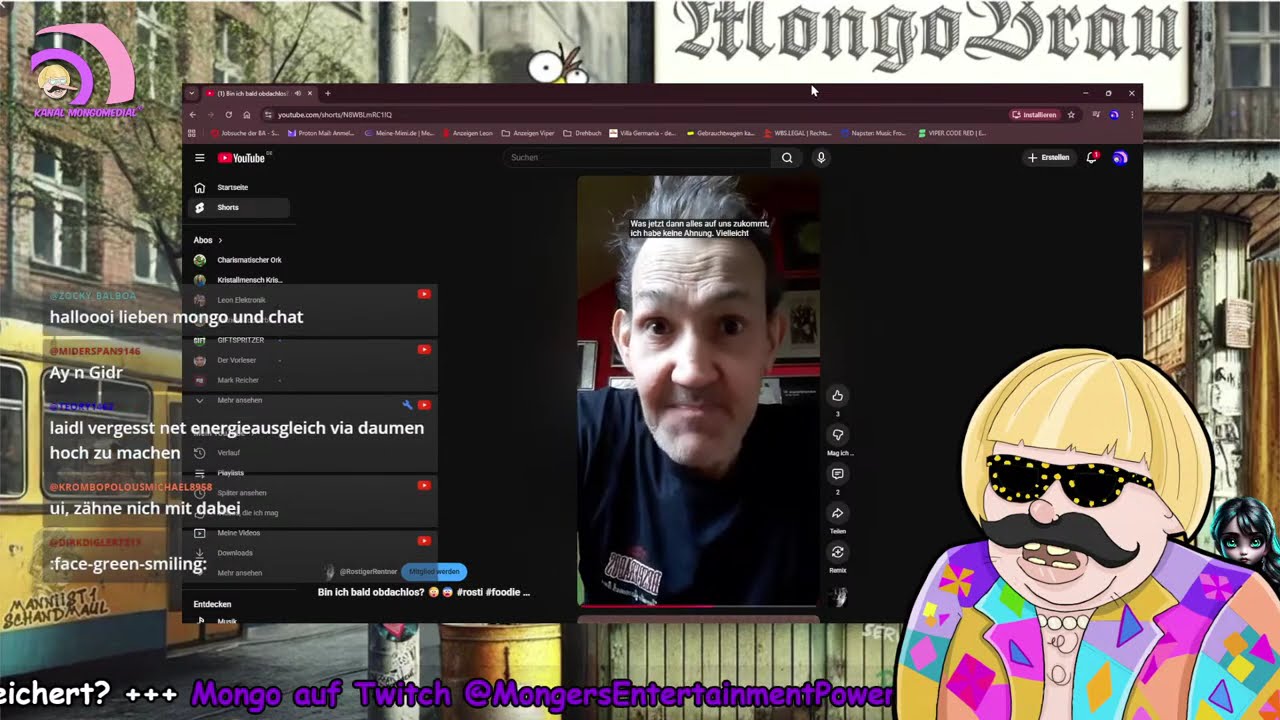This screenshot has width=1280, height=720.
Task: Open the browser tab search dropdown
Action: click(x=191, y=93)
